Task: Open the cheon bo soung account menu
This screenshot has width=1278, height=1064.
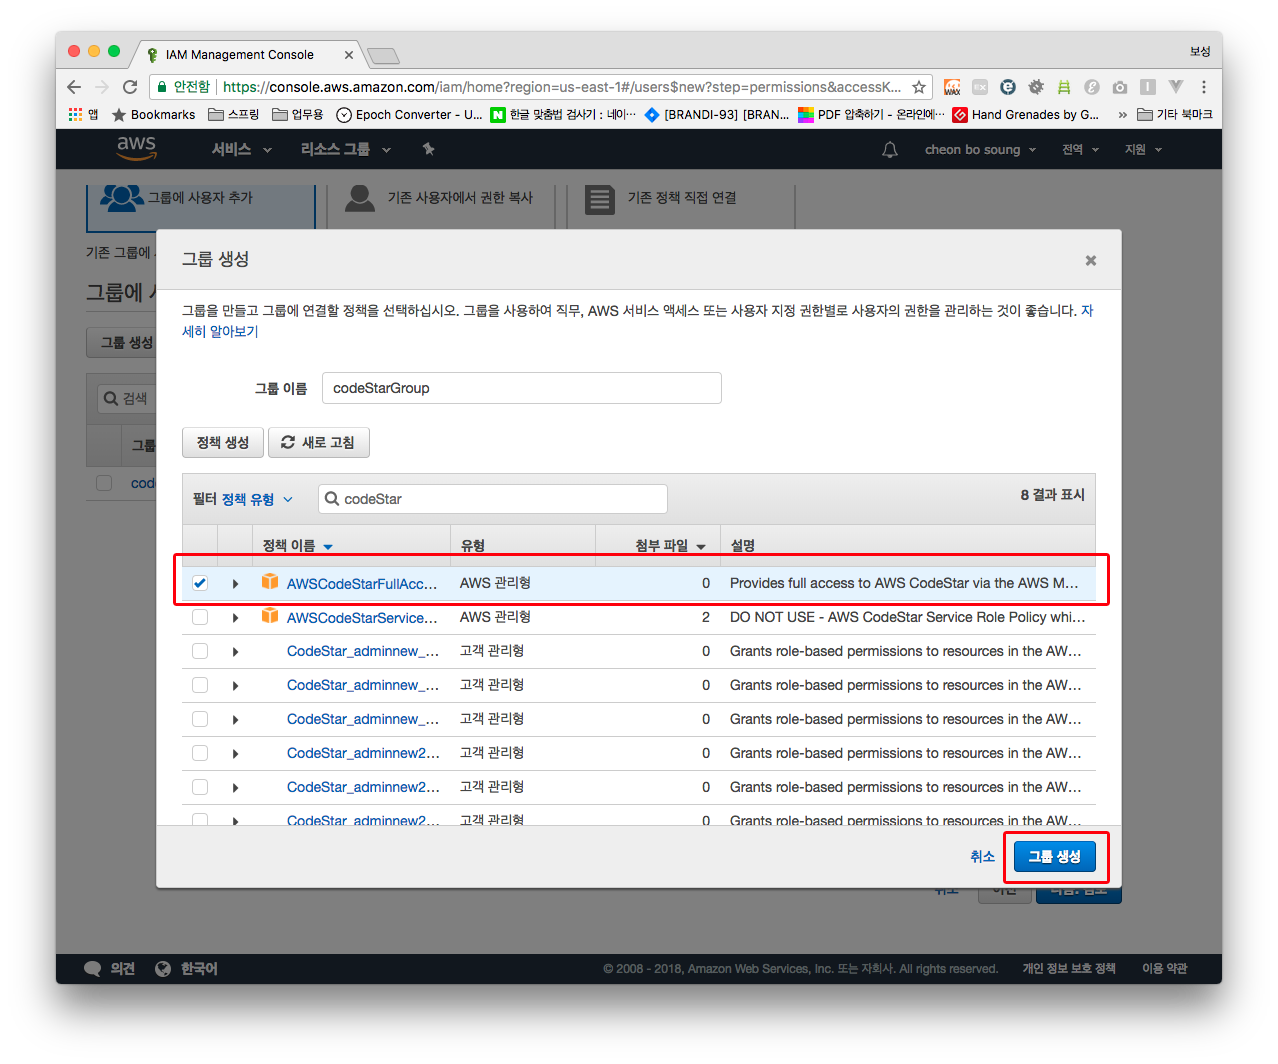Action: pyautogui.click(x=979, y=150)
